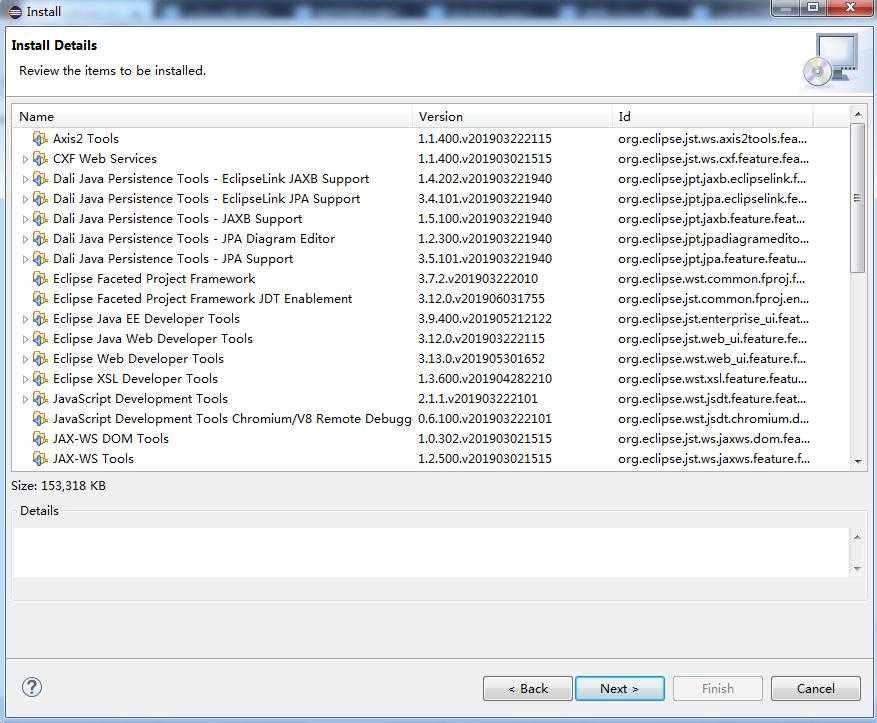
Task: Expand Dali EclipseLink JPA Support node
Action: coord(25,200)
